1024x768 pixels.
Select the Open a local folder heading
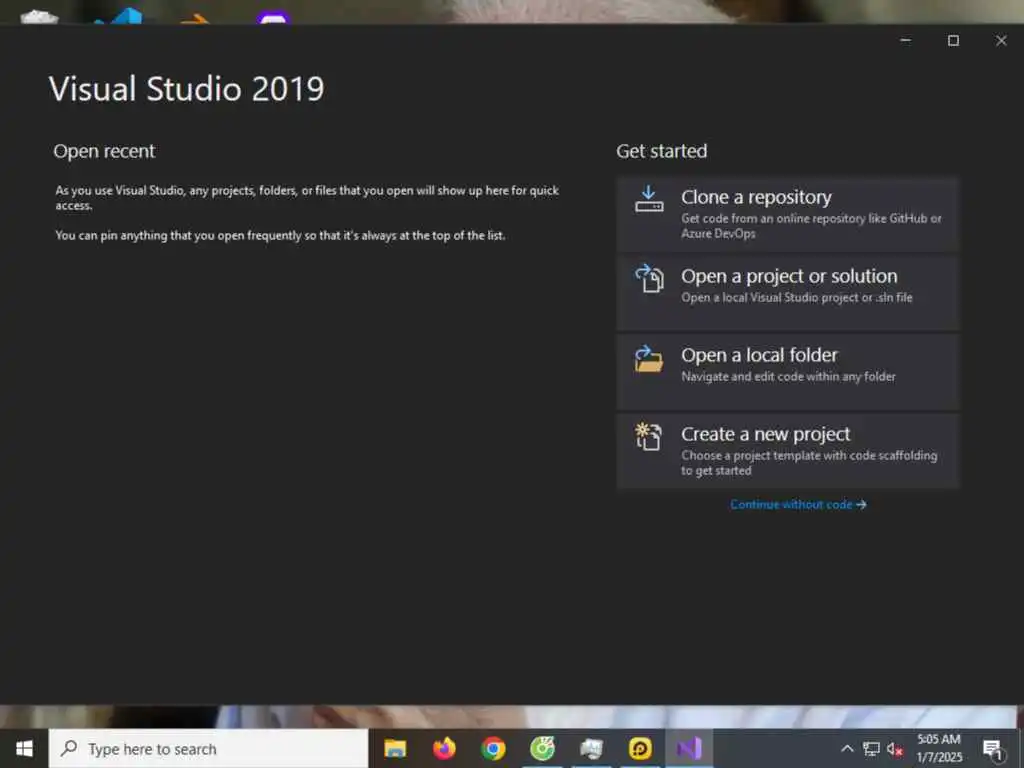pos(759,355)
